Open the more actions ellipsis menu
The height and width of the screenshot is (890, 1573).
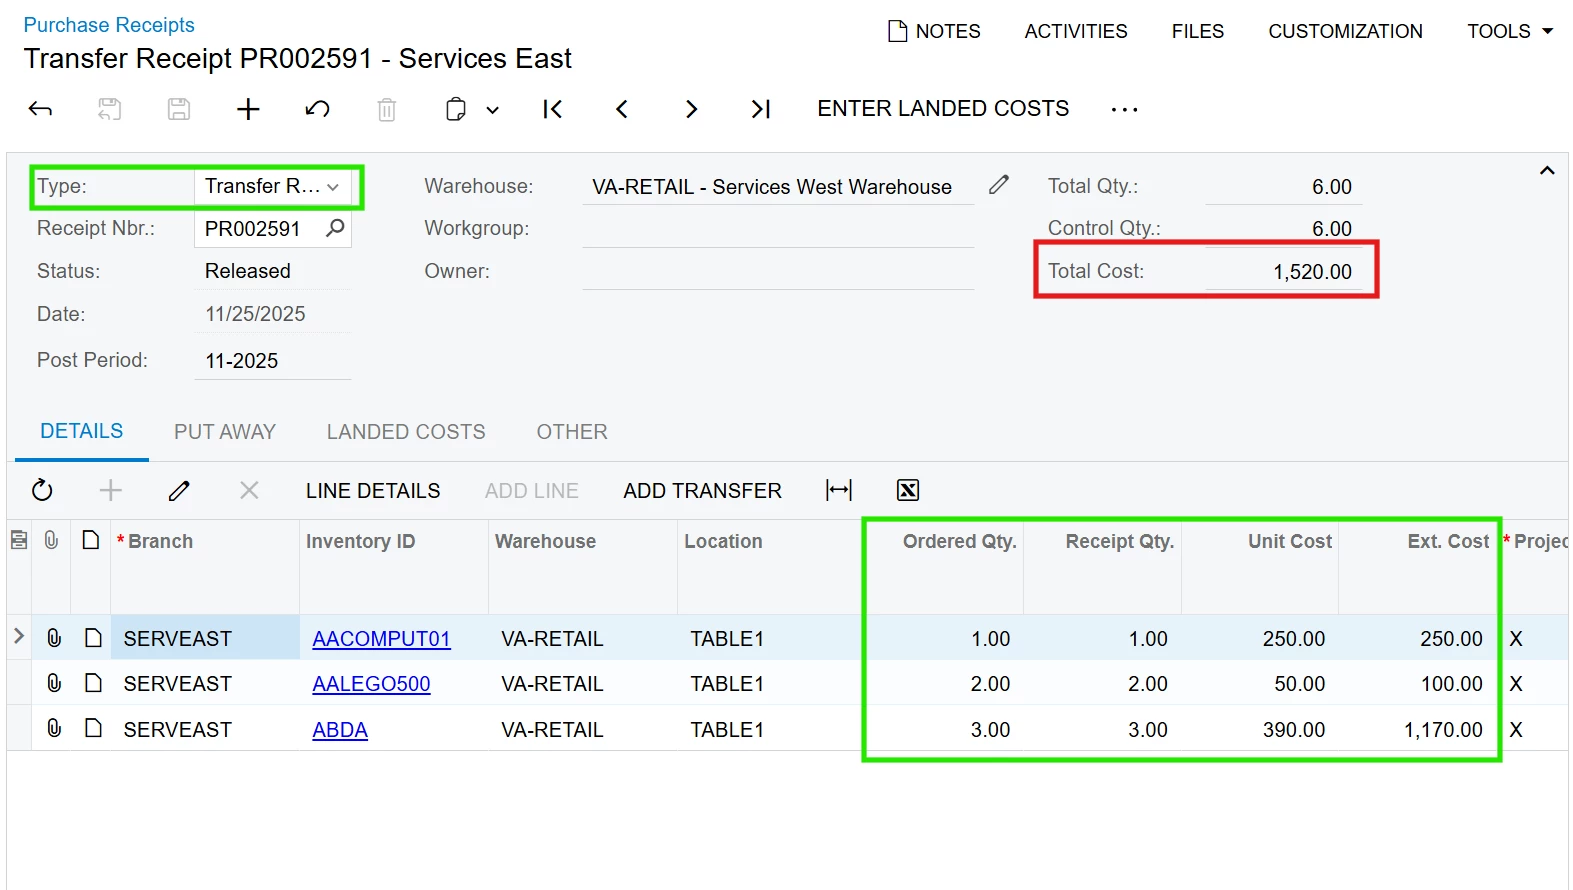point(1124,109)
